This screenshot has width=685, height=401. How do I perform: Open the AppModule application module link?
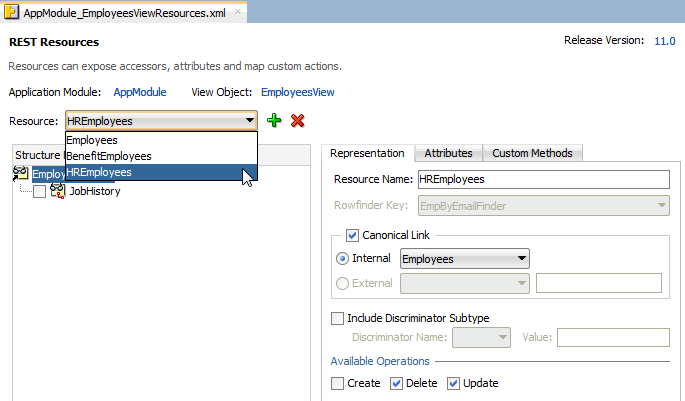[140, 93]
